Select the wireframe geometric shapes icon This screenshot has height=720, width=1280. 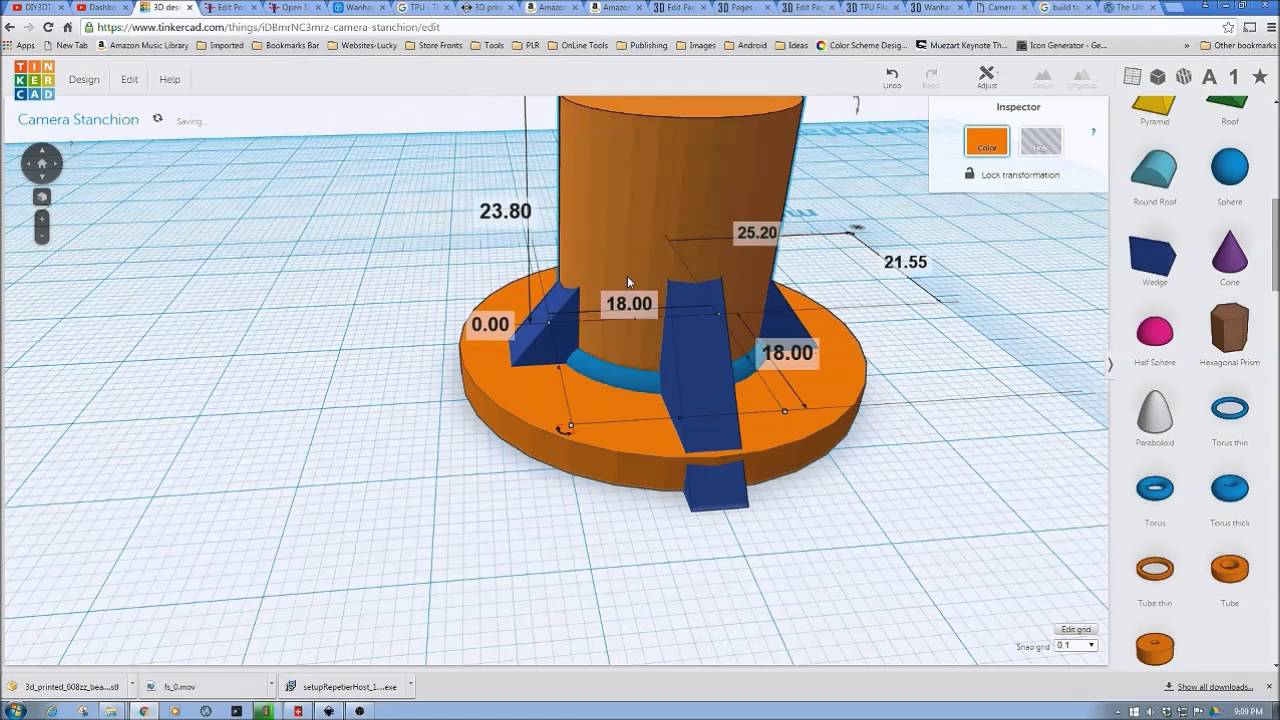(x=1184, y=77)
